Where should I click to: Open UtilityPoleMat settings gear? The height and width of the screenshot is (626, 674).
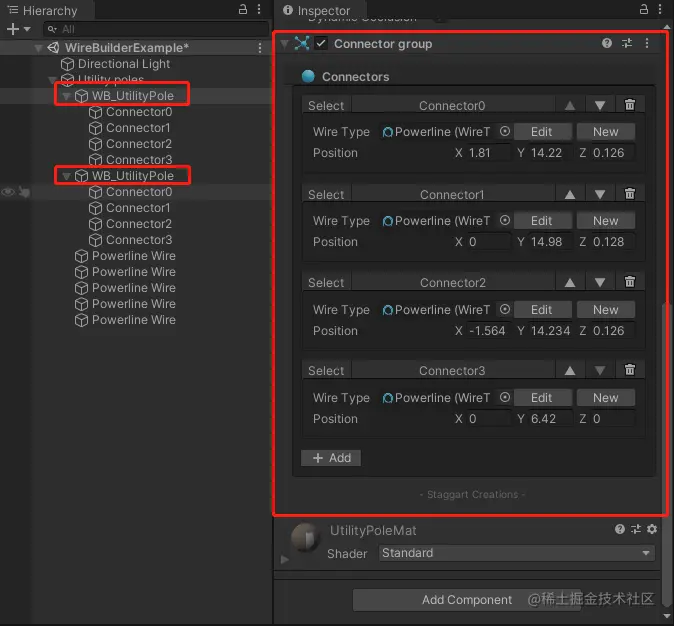pos(652,529)
